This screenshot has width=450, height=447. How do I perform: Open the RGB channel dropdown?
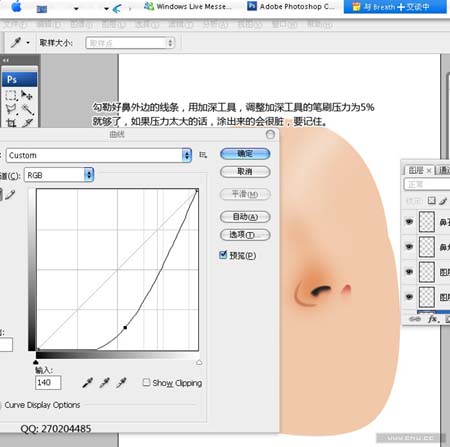pyautogui.click(x=59, y=175)
